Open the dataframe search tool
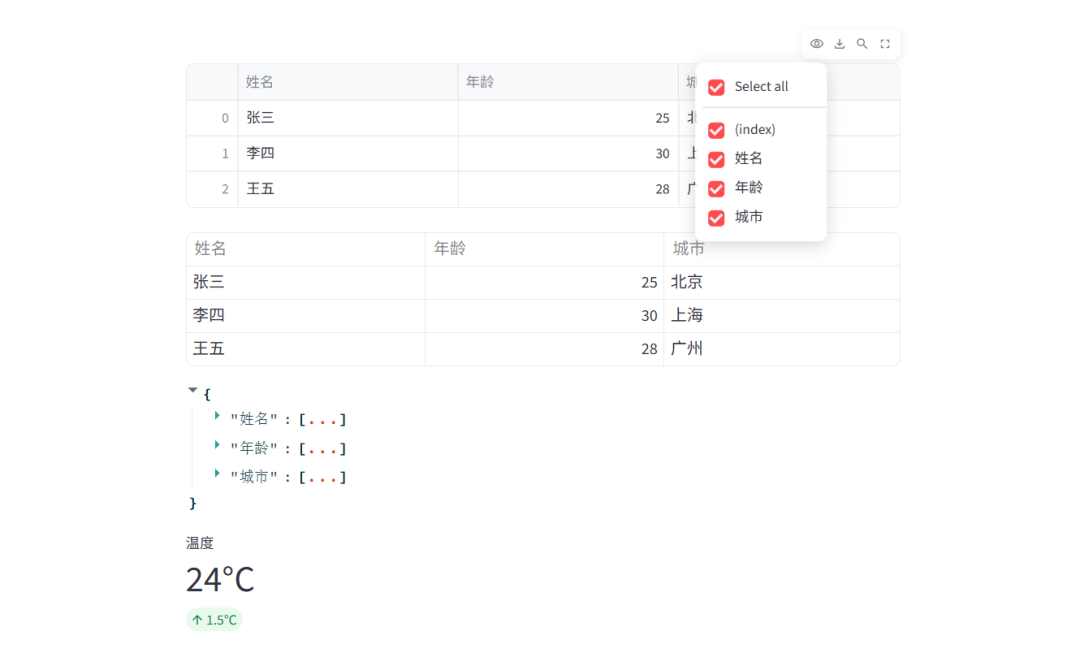 tap(862, 43)
